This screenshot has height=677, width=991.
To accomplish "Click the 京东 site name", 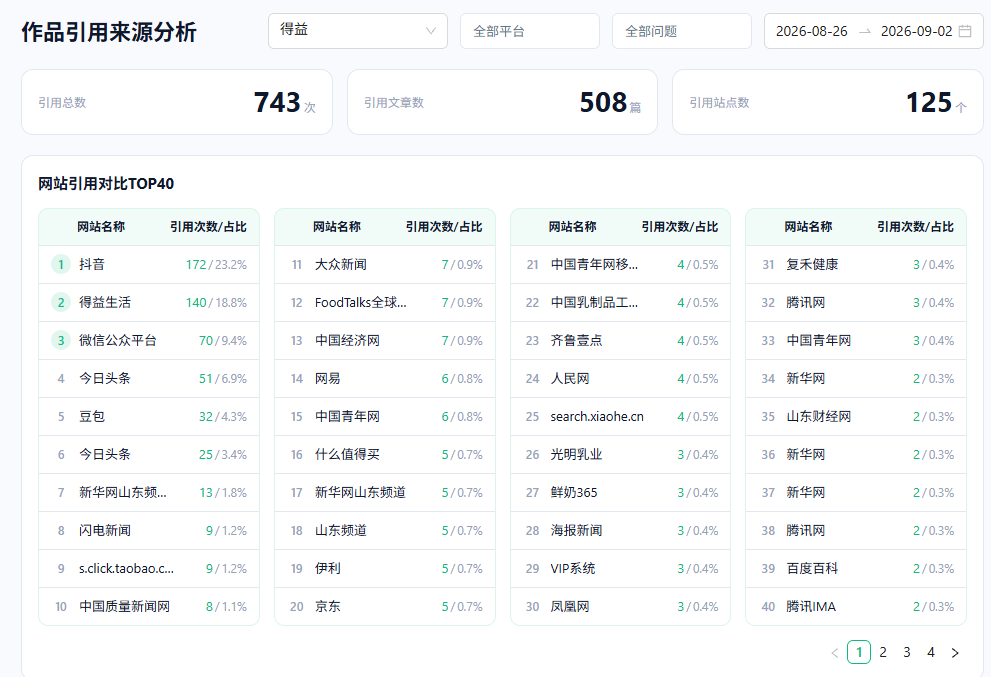I will point(327,606).
